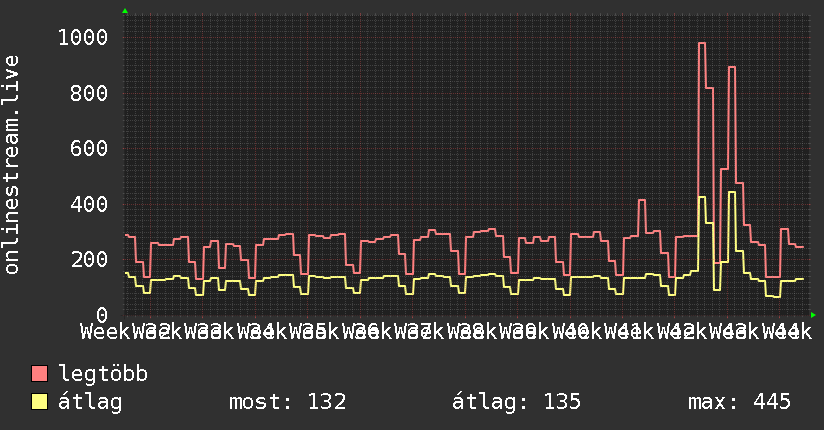Select the átlag legend label beside yellow swatch
The height and width of the screenshot is (430, 824).
(90, 402)
